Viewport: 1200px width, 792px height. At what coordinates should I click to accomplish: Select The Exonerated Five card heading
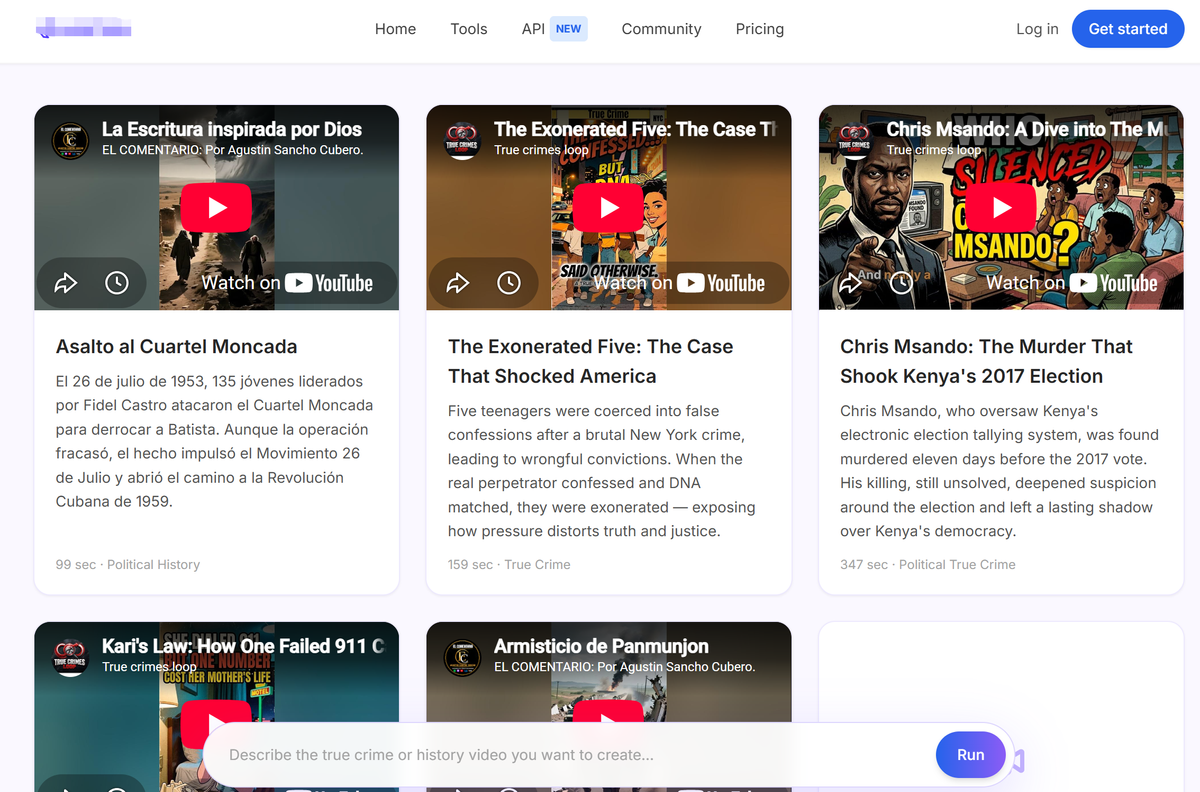coord(590,362)
